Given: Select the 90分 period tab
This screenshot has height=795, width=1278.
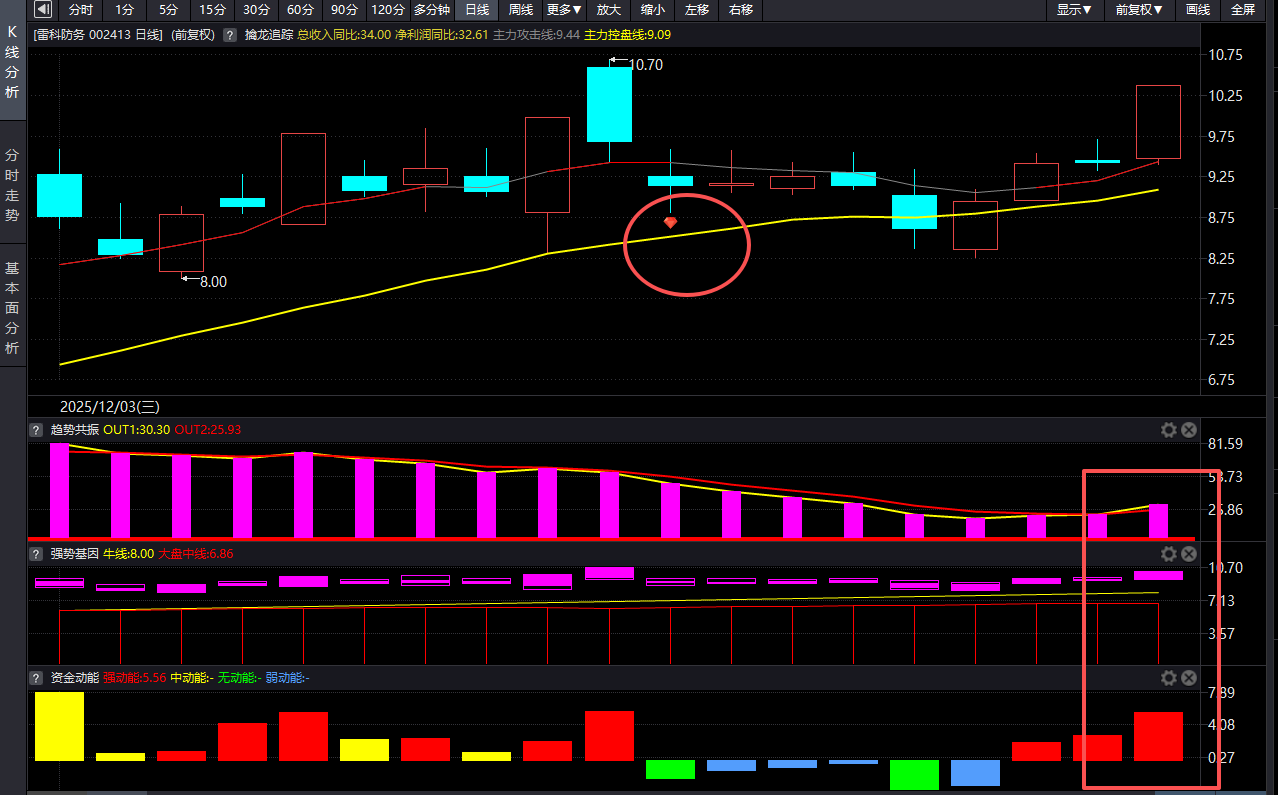Looking at the screenshot, I should (x=344, y=10).
